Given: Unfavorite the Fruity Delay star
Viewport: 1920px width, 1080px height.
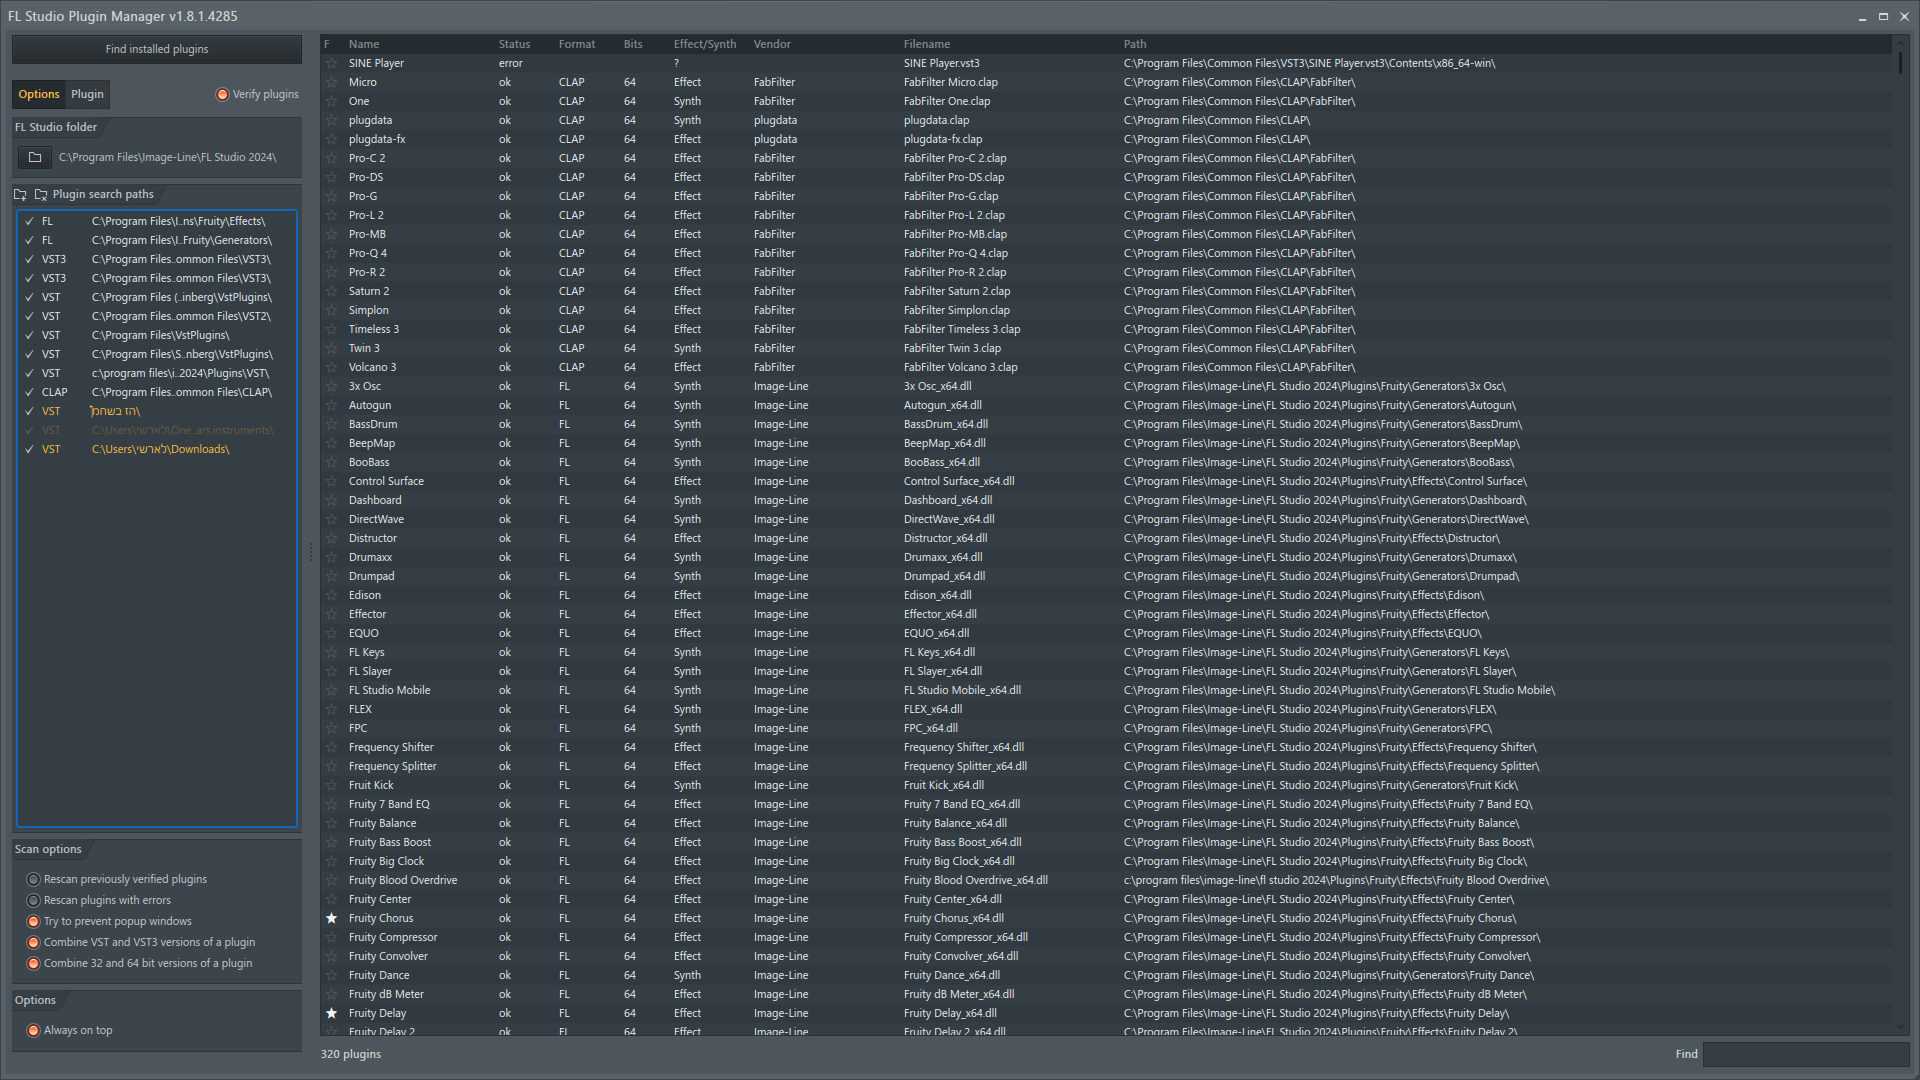Looking at the screenshot, I should tap(332, 1013).
